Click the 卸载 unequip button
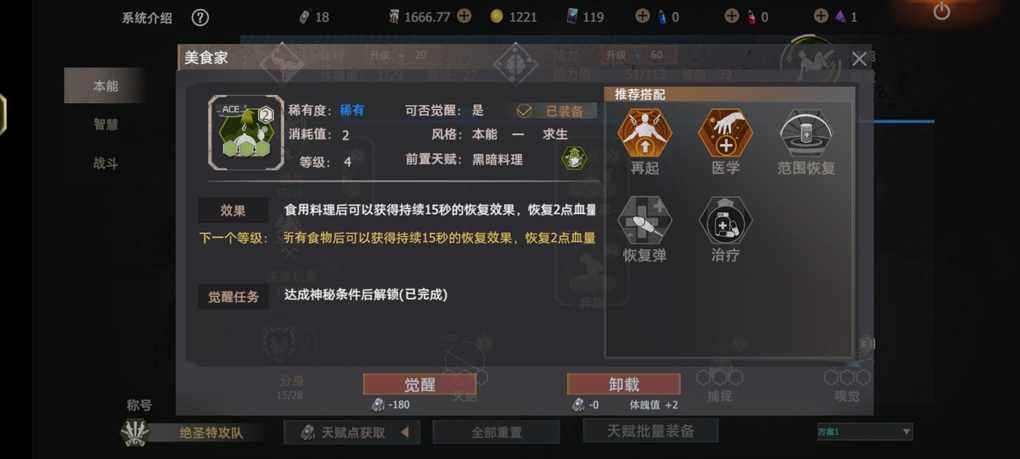Screen dimensions: 1020x459 tap(624, 384)
